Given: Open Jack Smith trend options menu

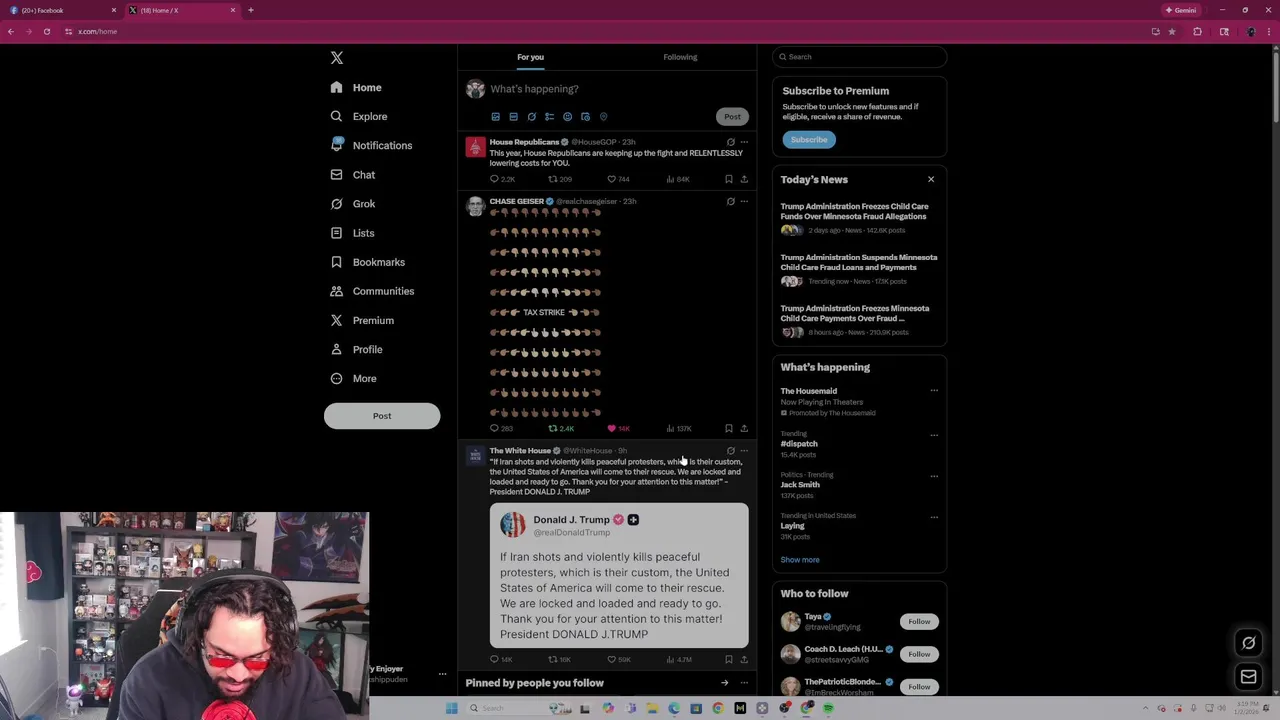Looking at the screenshot, I should tap(934, 476).
